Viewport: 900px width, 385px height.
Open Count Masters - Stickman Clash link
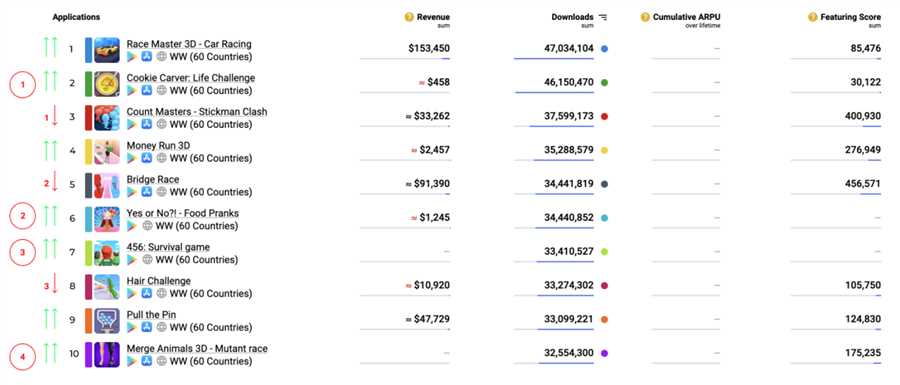(x=197, y=111)
